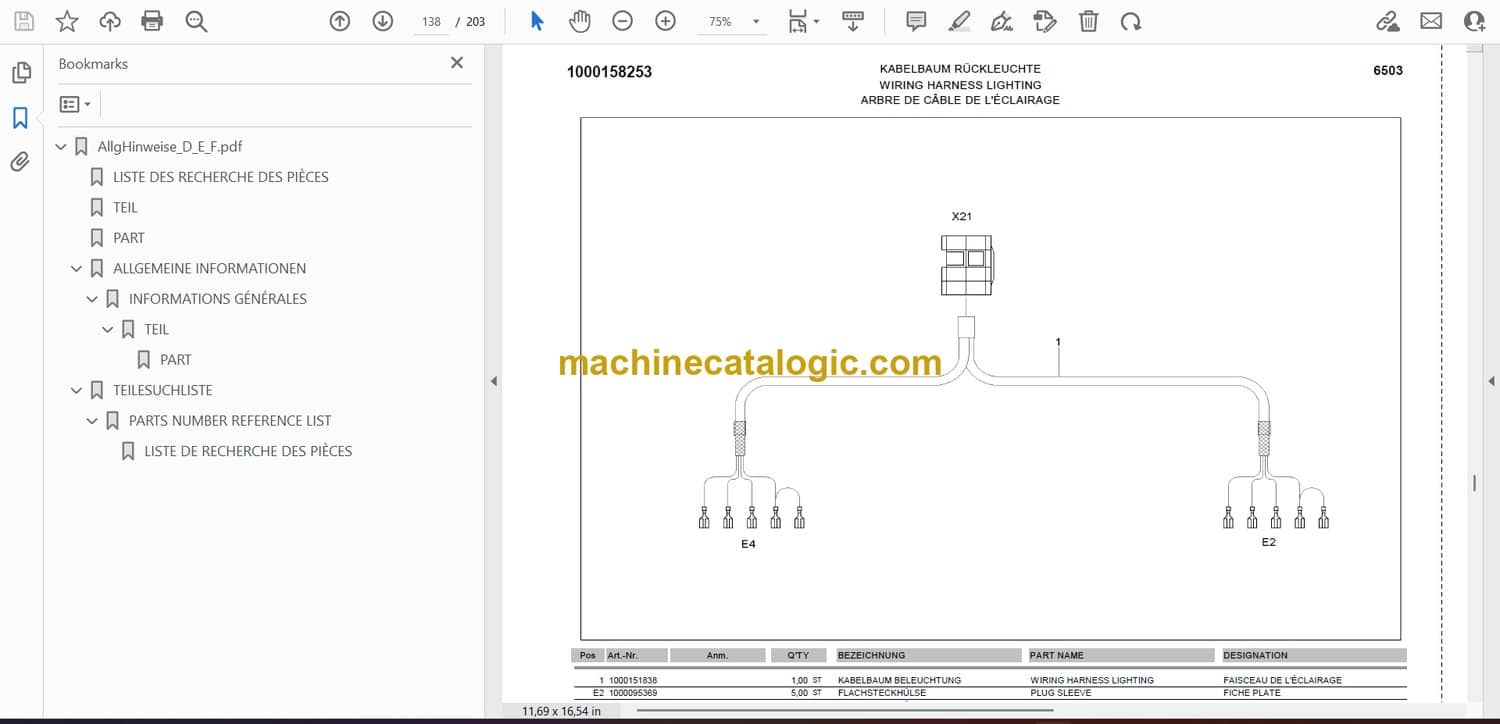Viewport: 1500px width, 724px height.
Task: Open the zoom level dropdown
Action: [755, 21]
